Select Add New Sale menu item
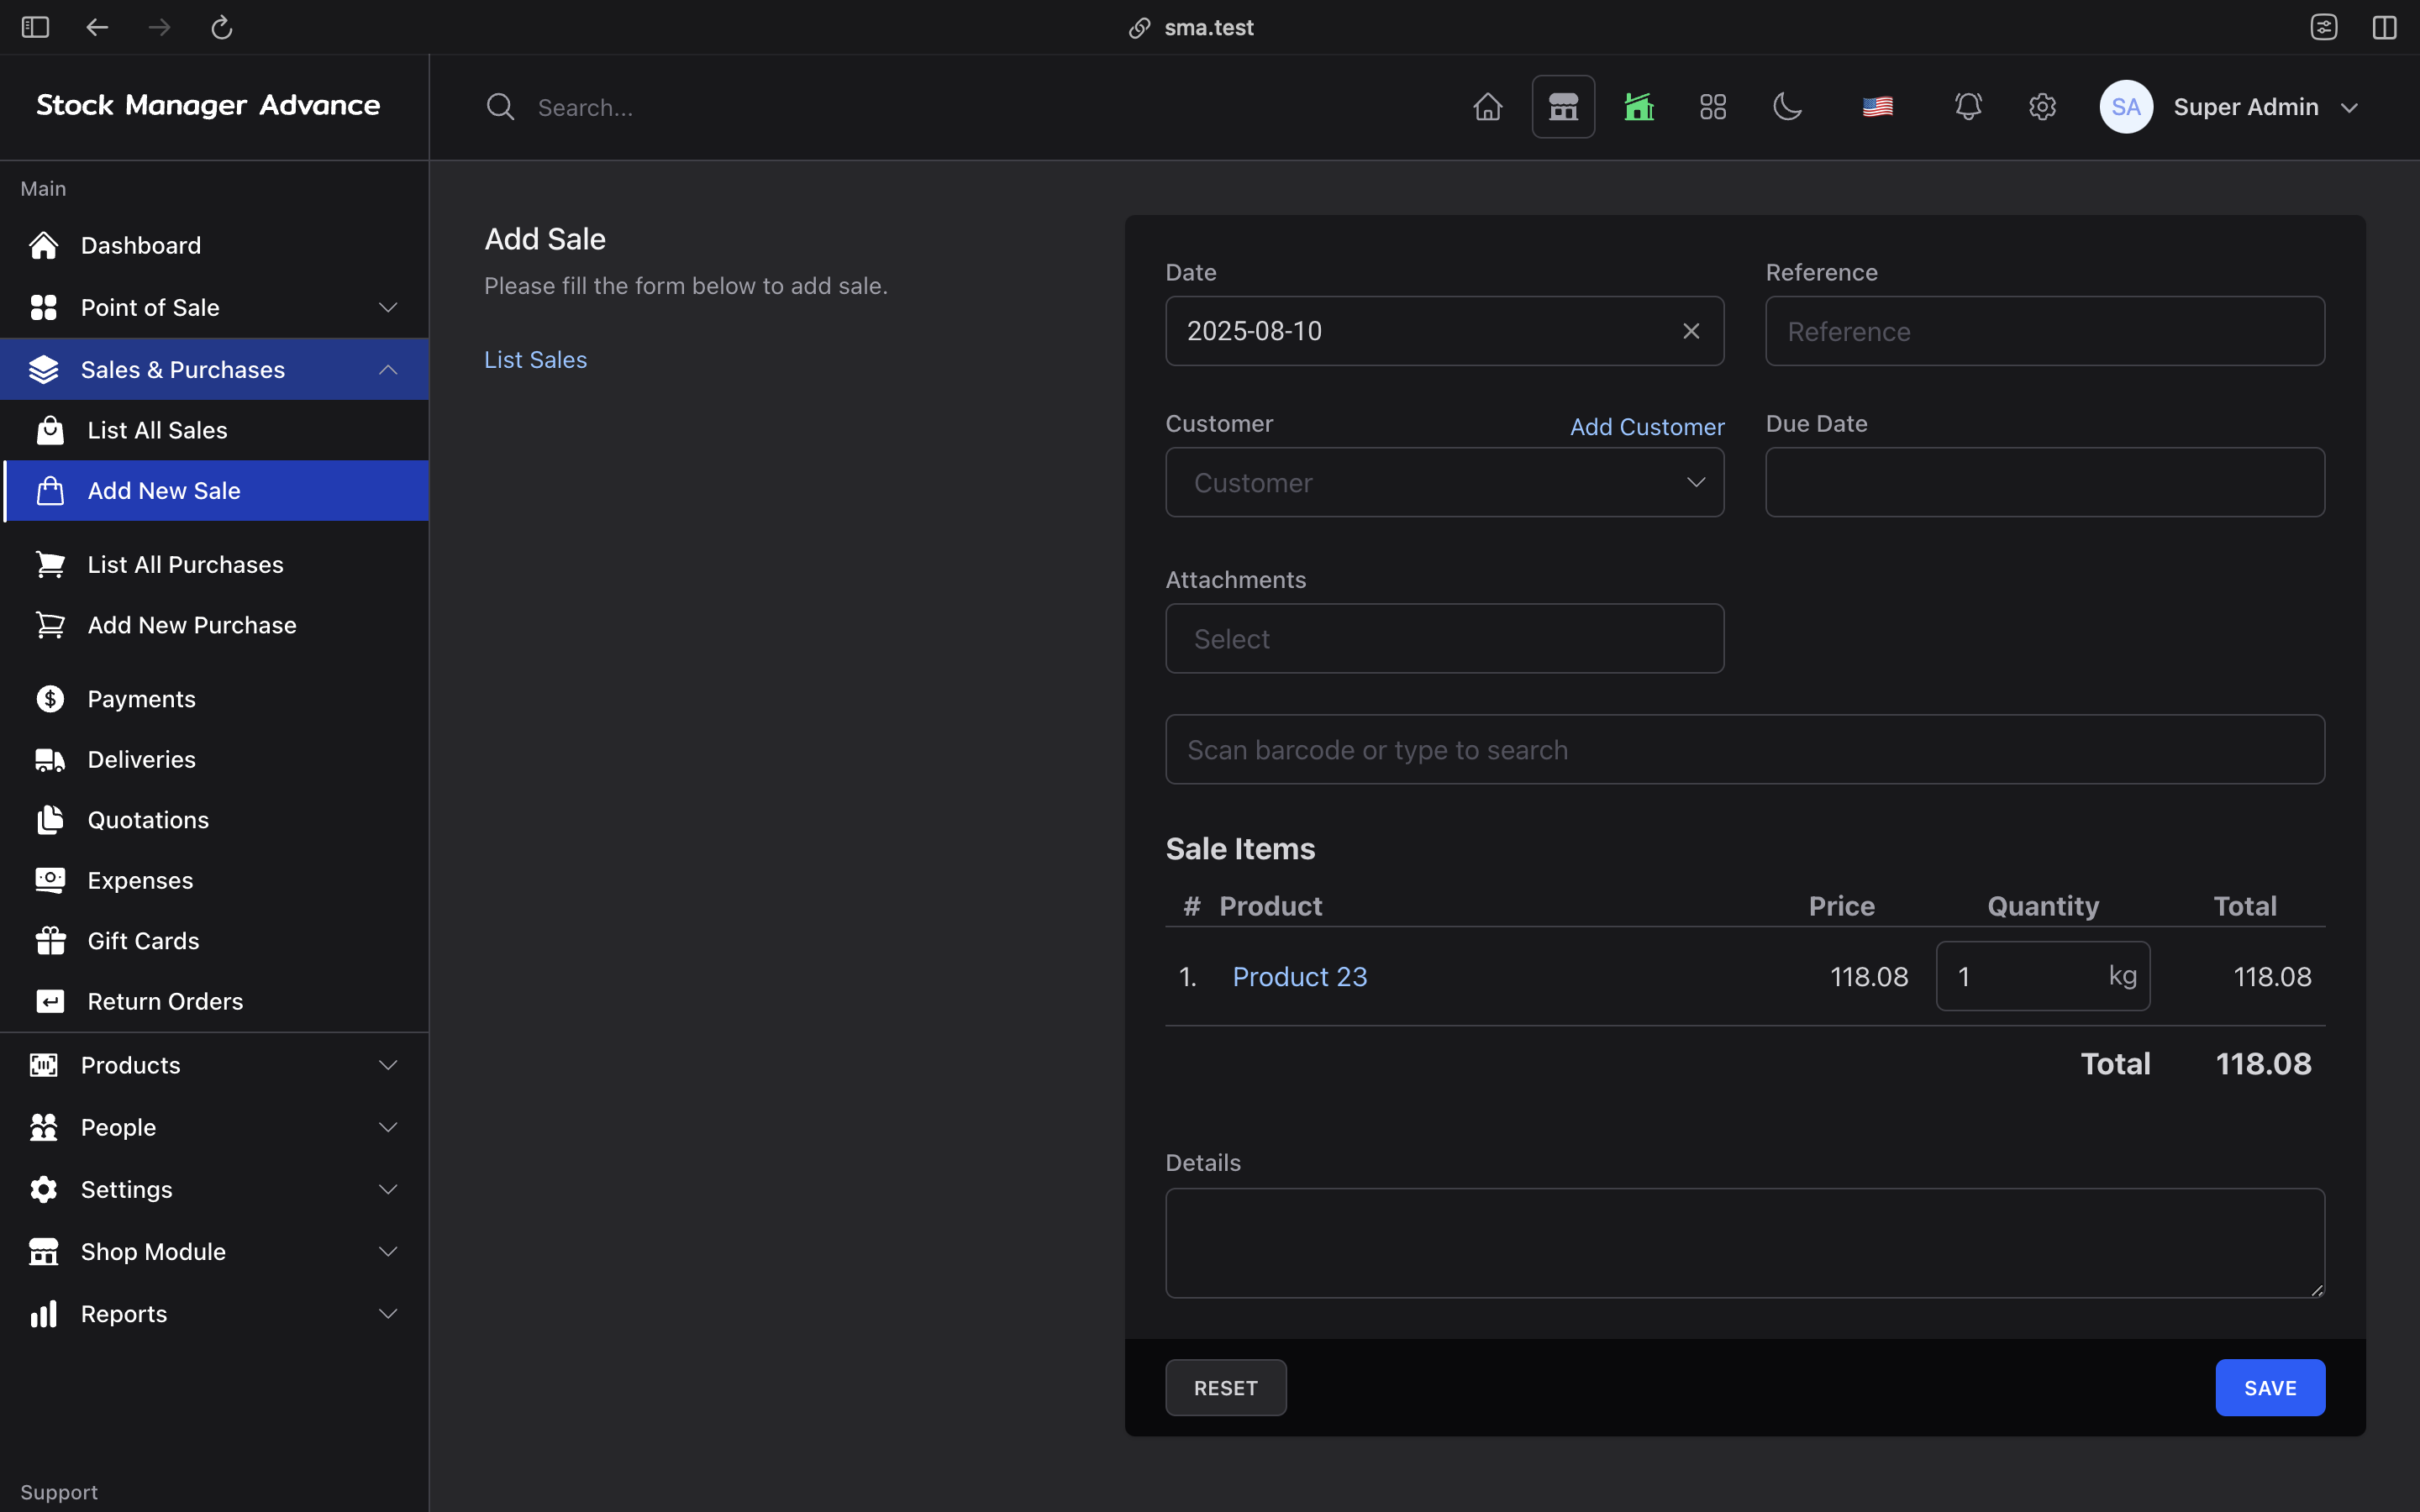 tap(214, 491)
